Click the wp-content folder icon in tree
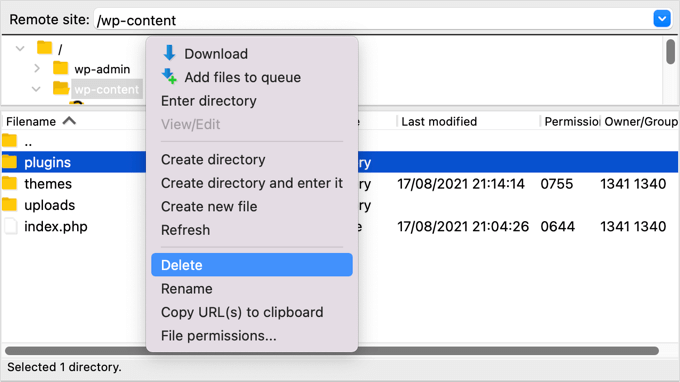The width and height of the screenshot is (680, 382). click(x=61, y=88)
